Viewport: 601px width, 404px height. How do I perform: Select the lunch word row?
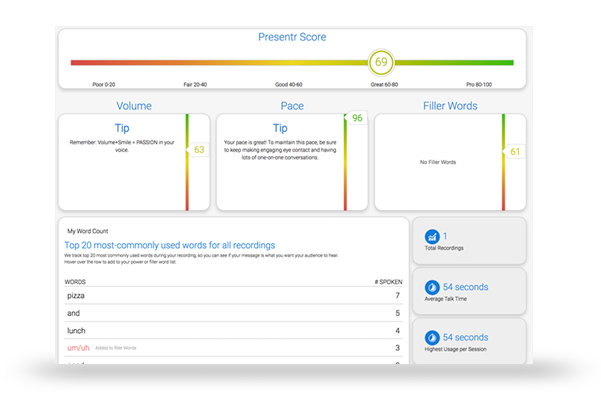(233, 330)
